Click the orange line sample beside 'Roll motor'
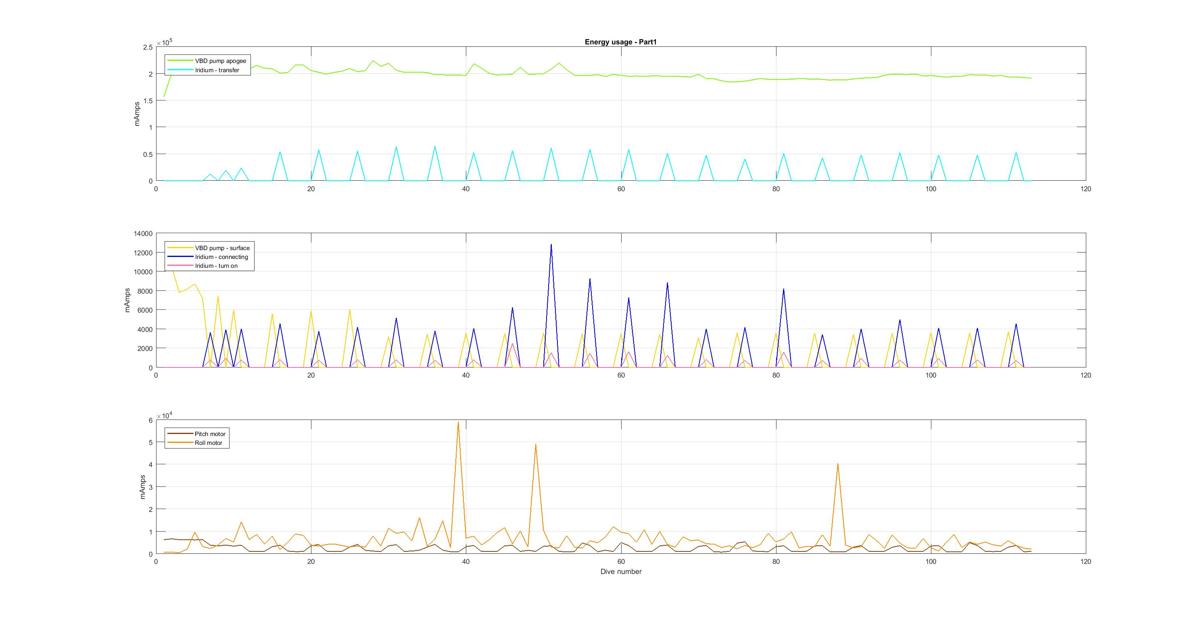 click(x=179, y=442)
